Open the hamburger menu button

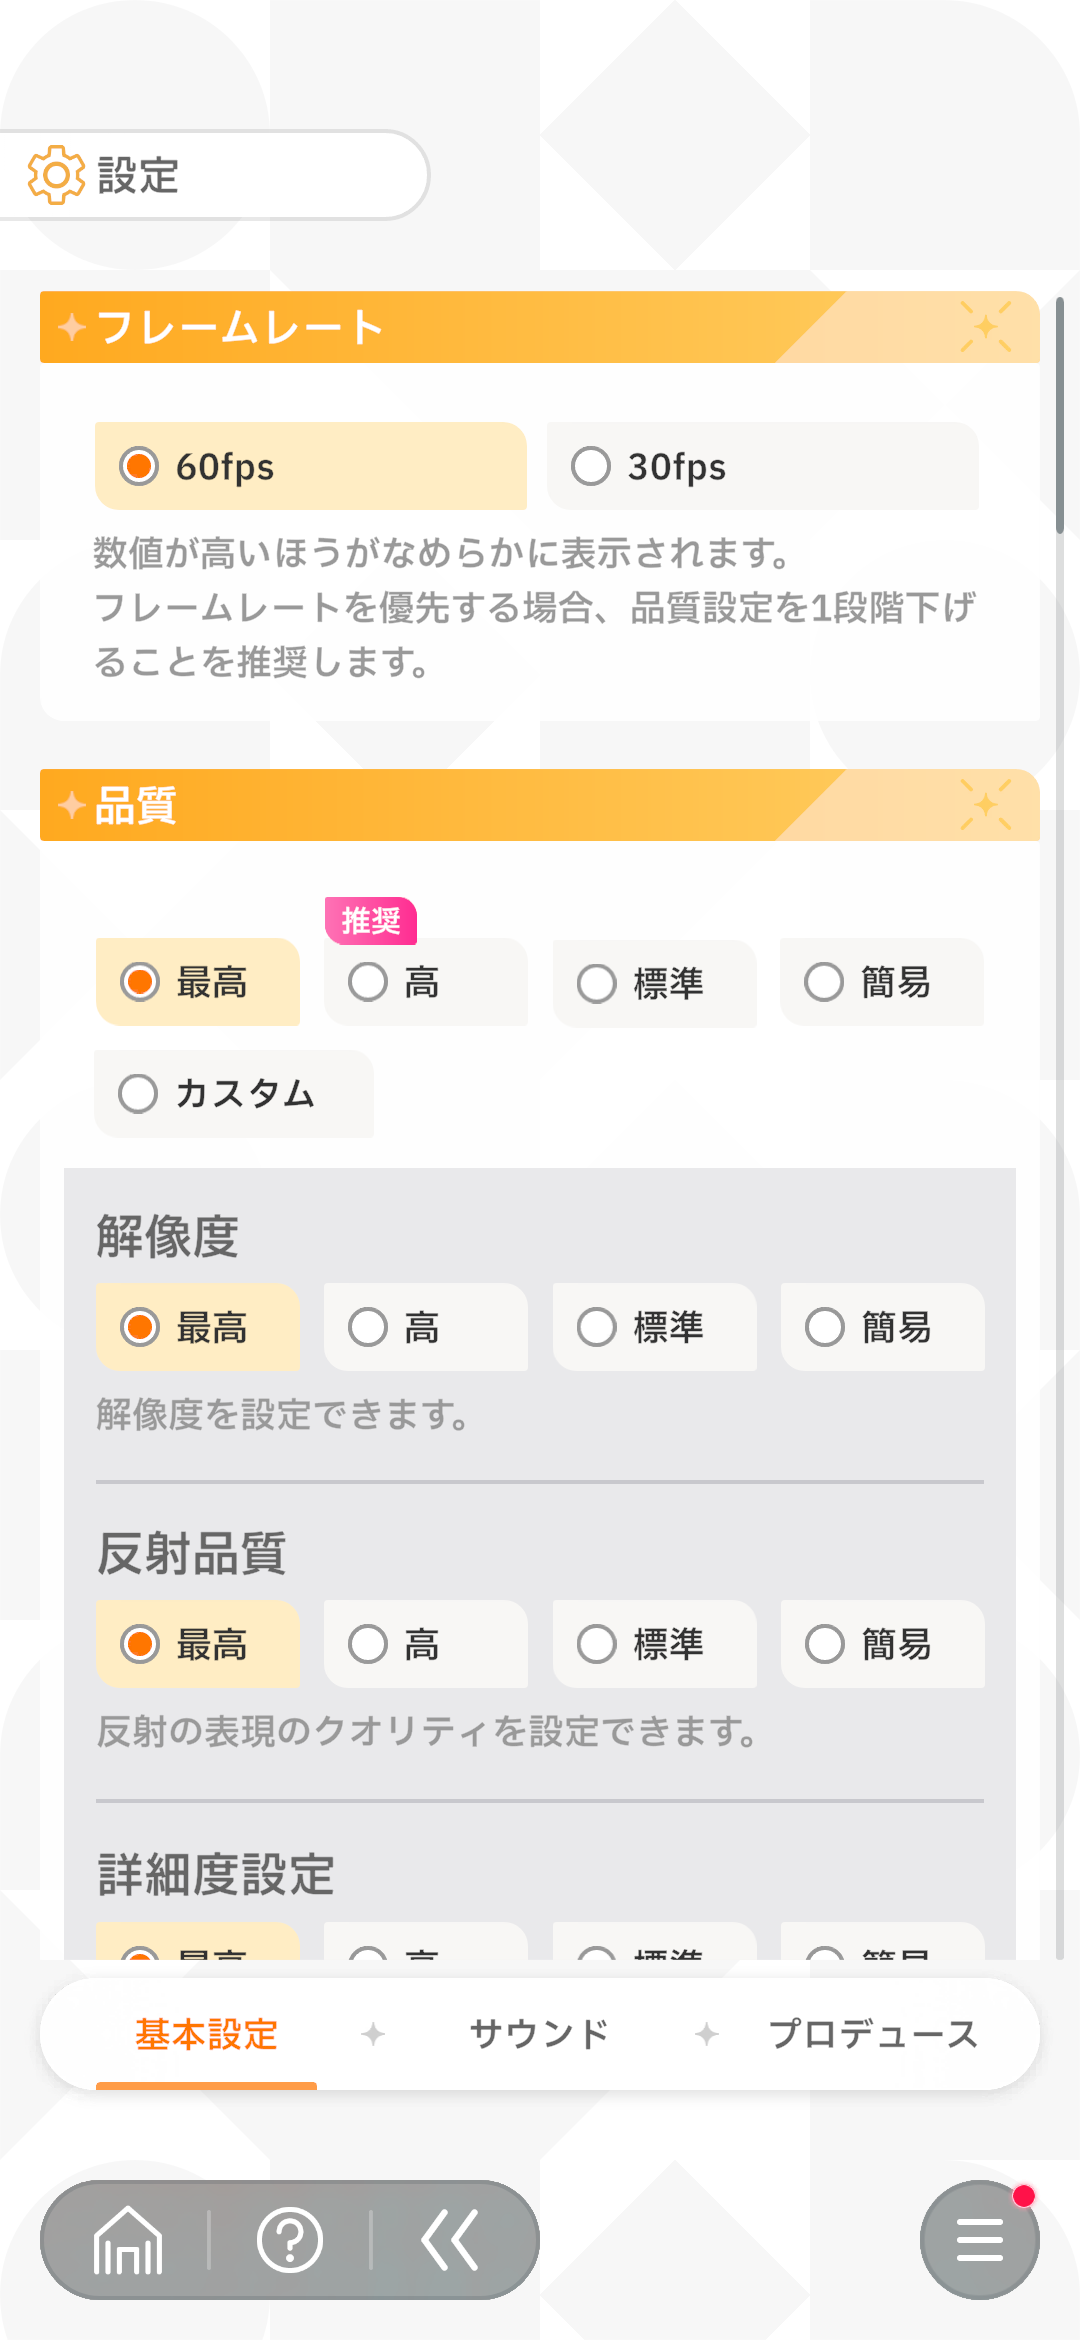[x=979, y=2240]
